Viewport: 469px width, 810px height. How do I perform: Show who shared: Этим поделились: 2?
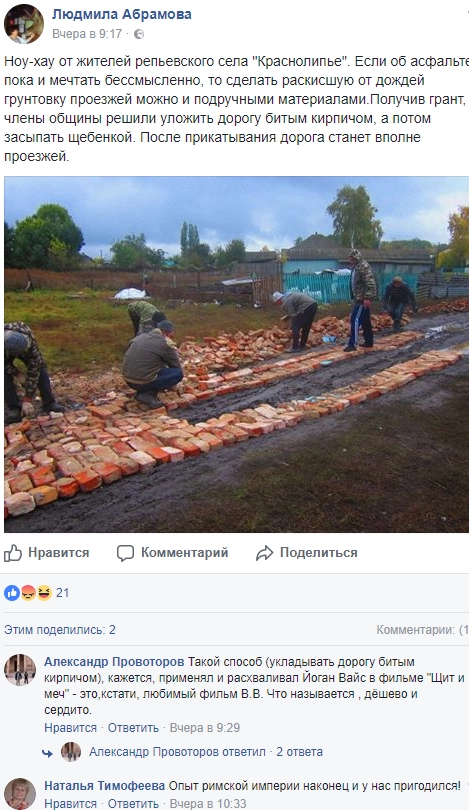click(x=60, y=630)
